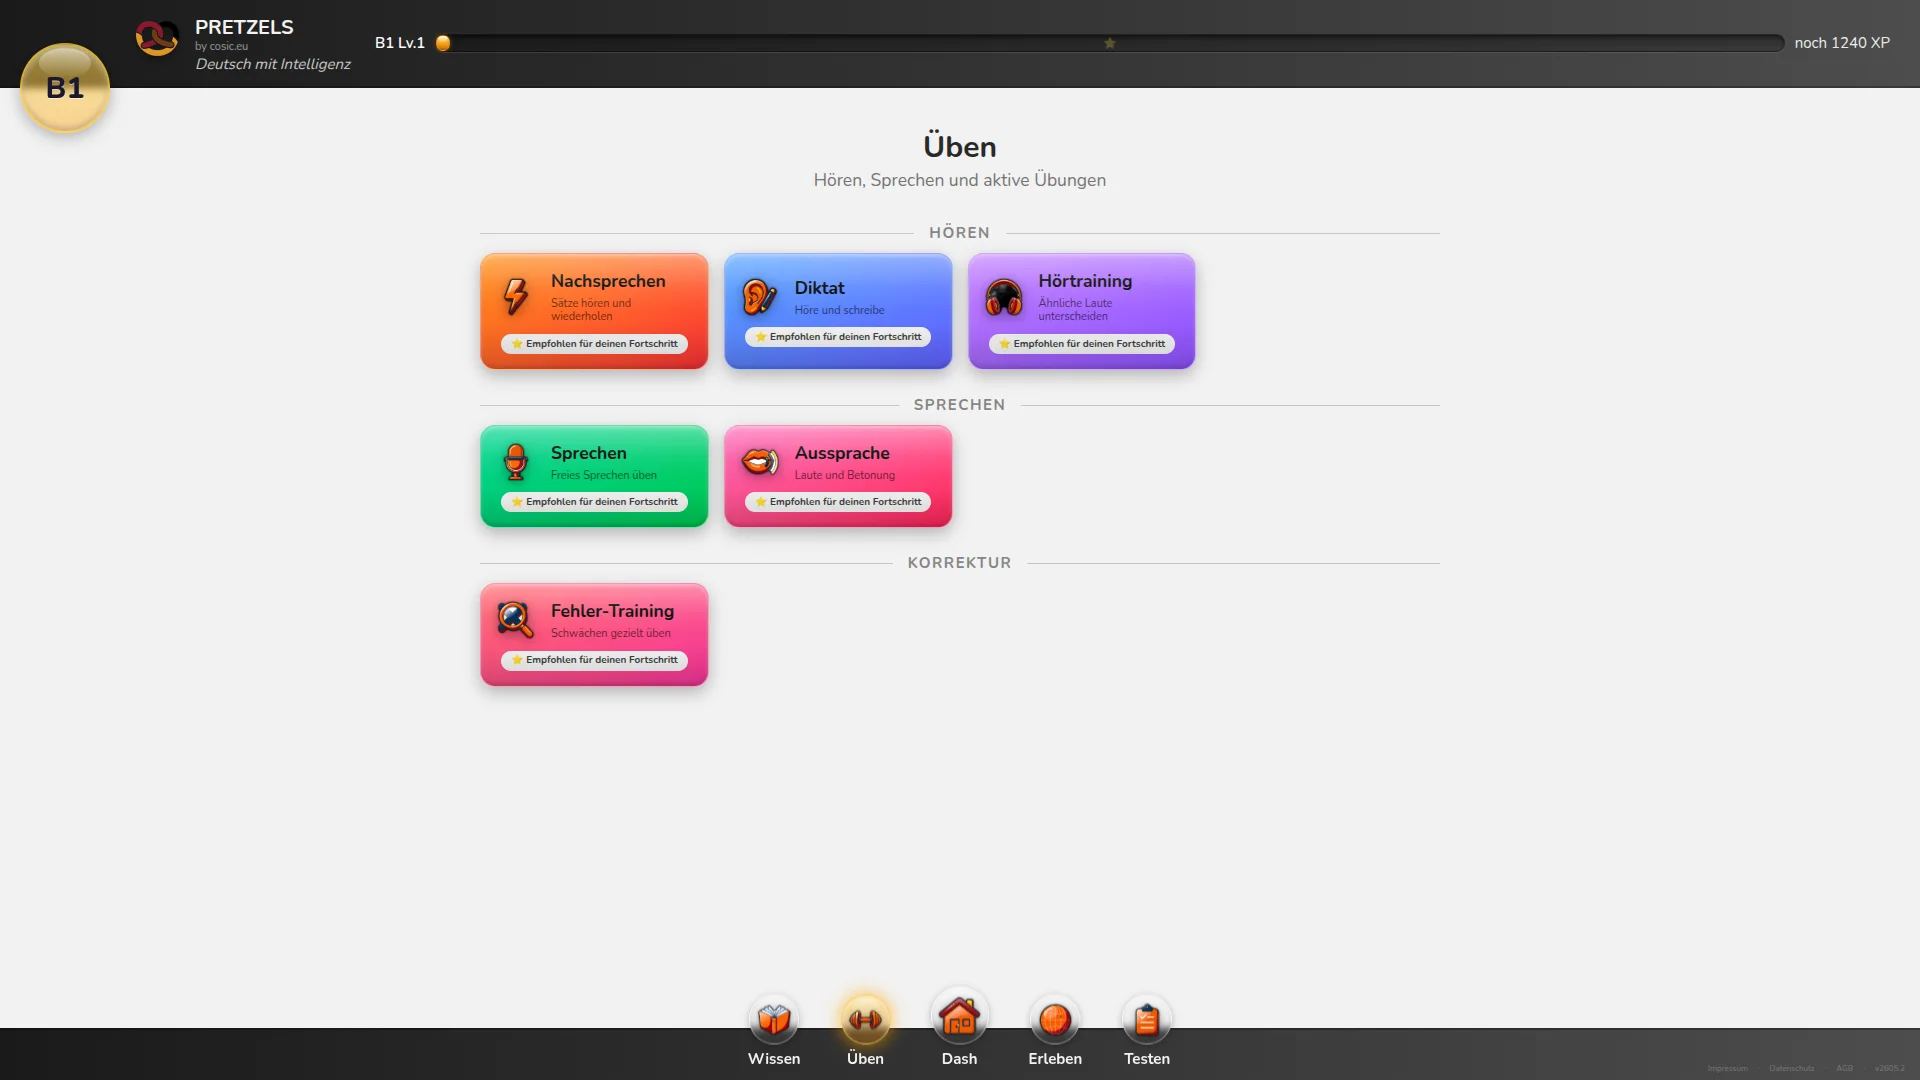Screen dimensions: 1920x1080
Task: Open the Erleben tab label
Action: (1055, 1059)
